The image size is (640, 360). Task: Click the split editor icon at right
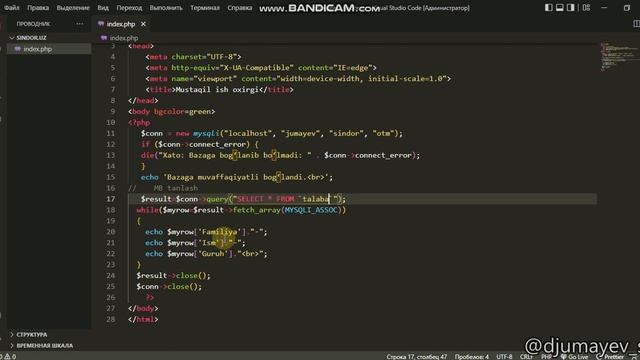pyautogui.click(x=636, y=24)
